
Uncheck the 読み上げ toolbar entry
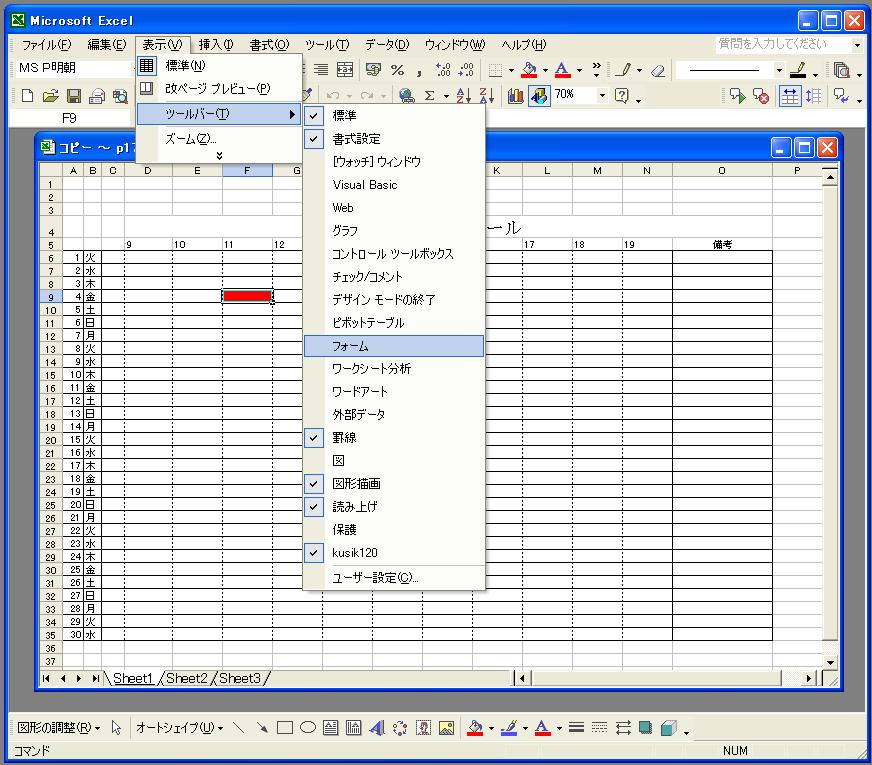pos(394,506)
